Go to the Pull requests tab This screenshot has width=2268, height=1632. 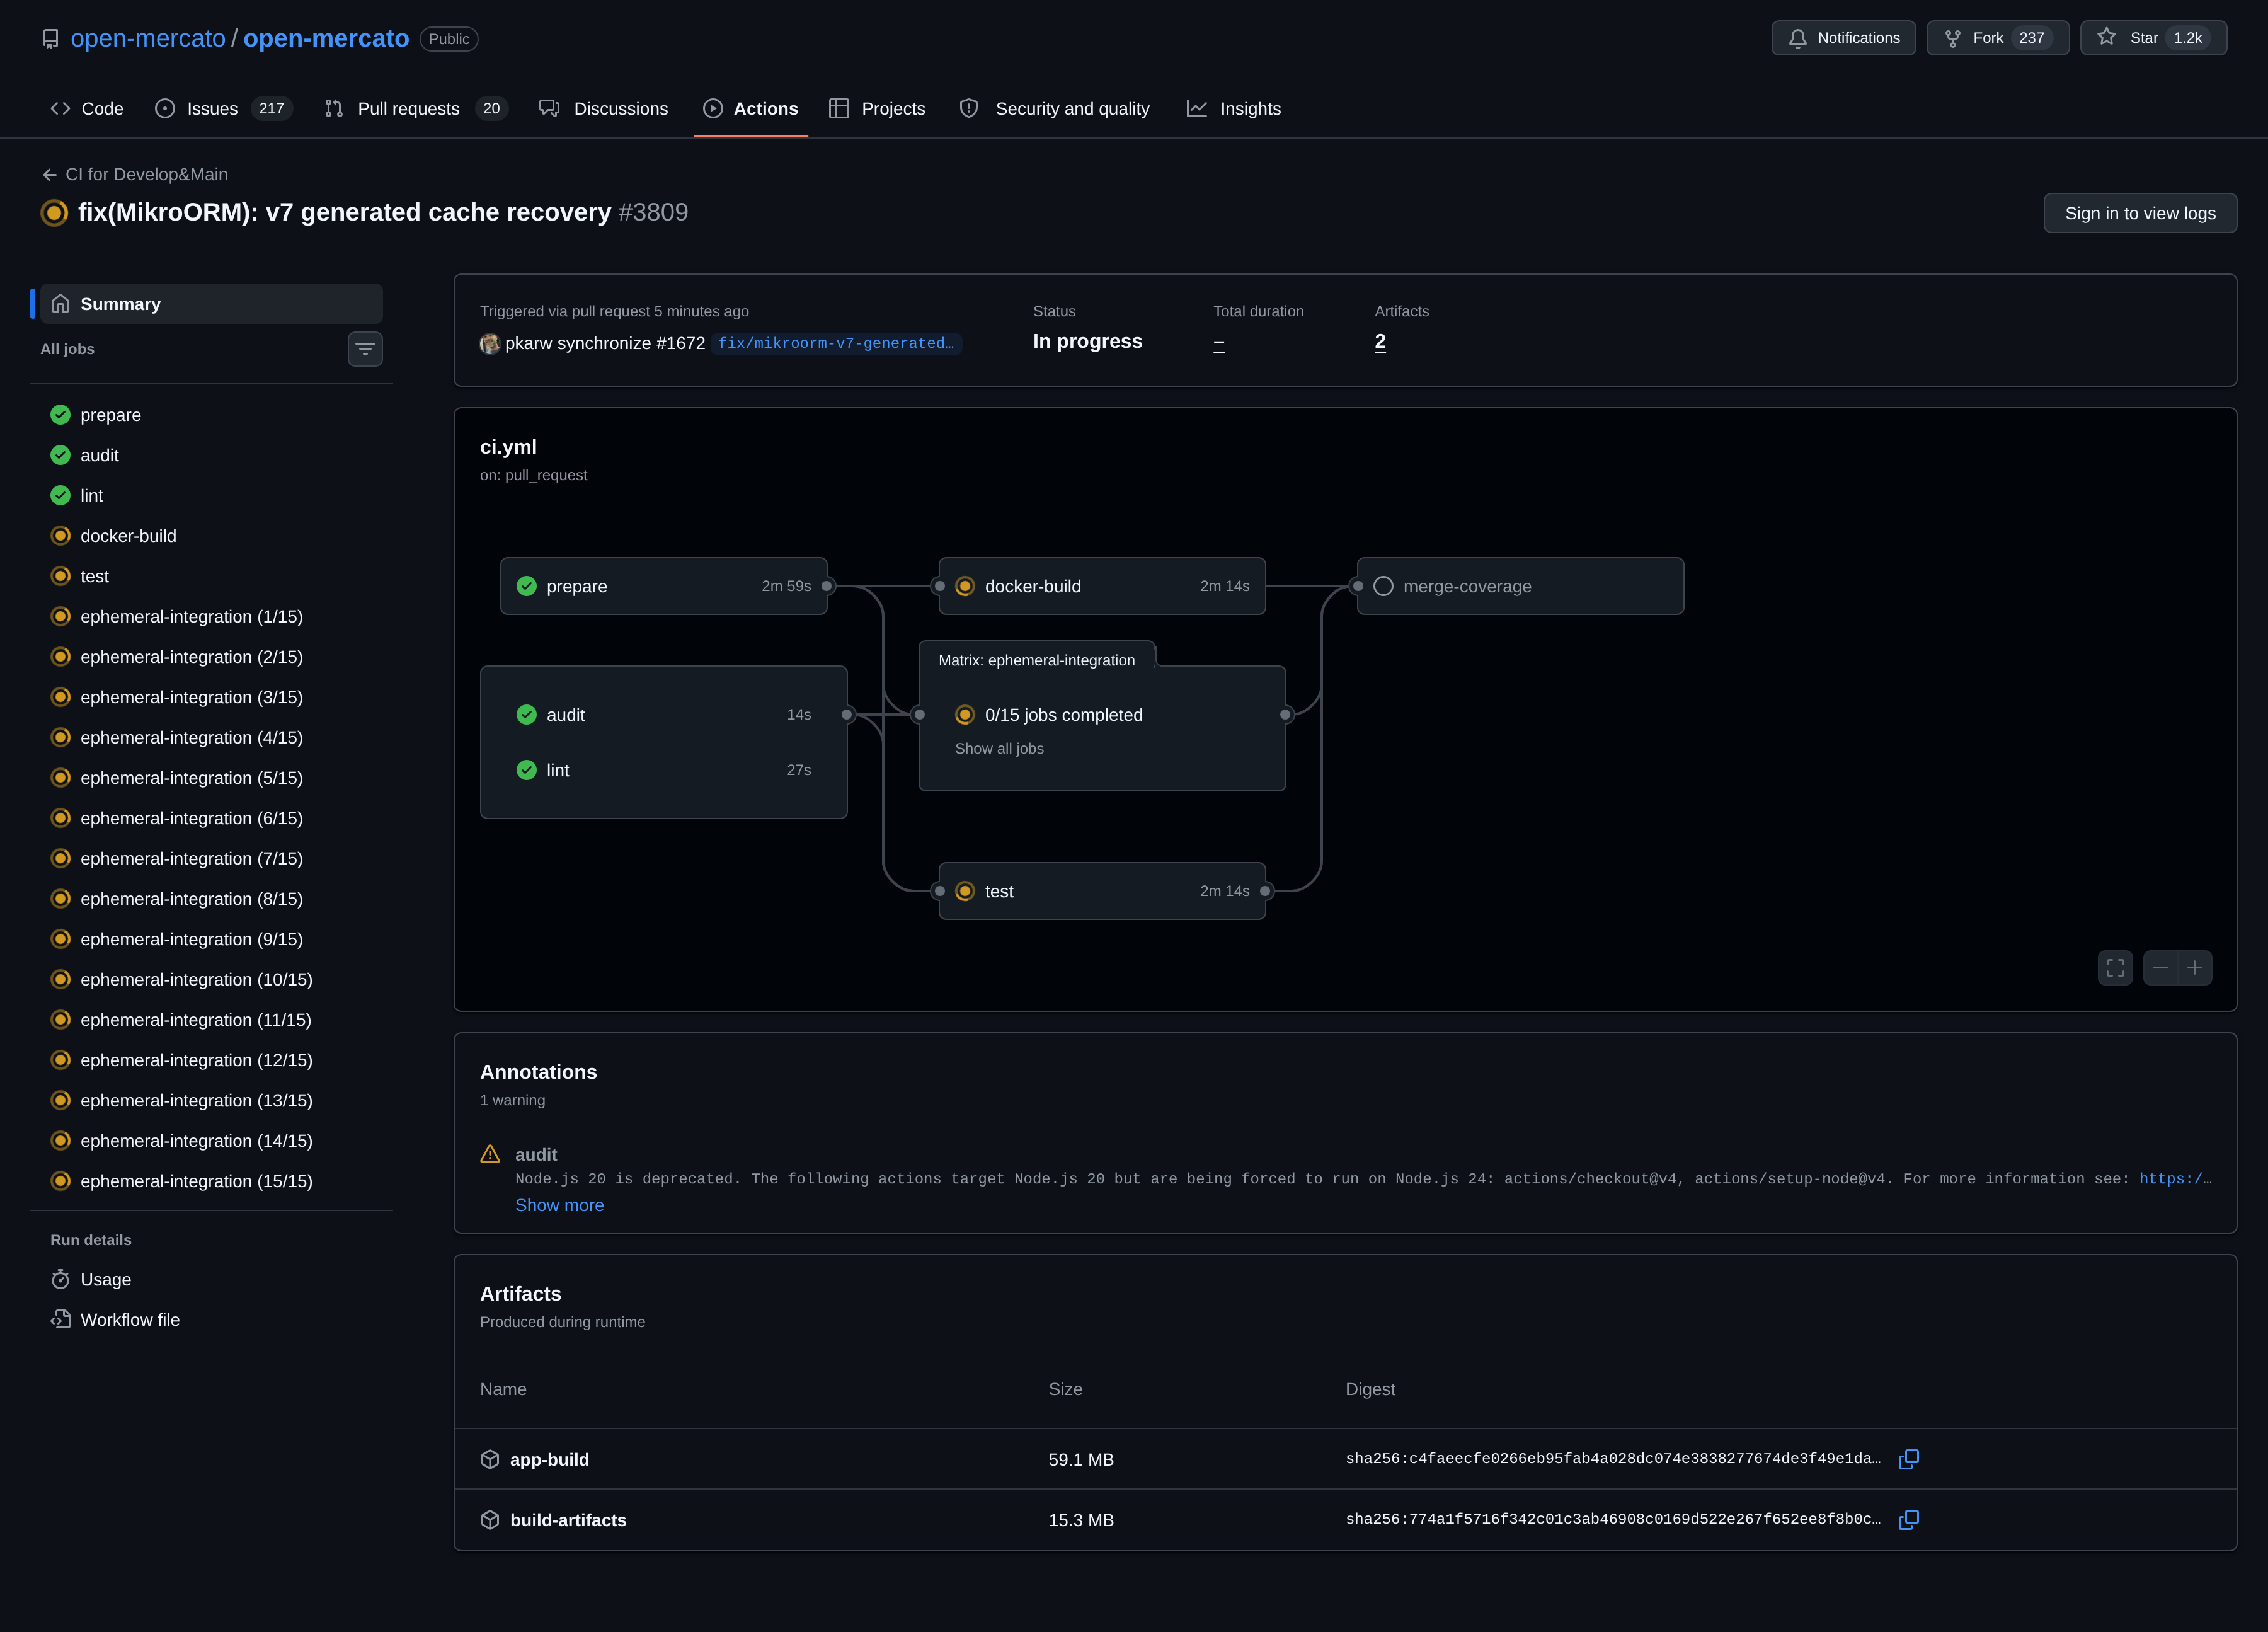point(416,108)
